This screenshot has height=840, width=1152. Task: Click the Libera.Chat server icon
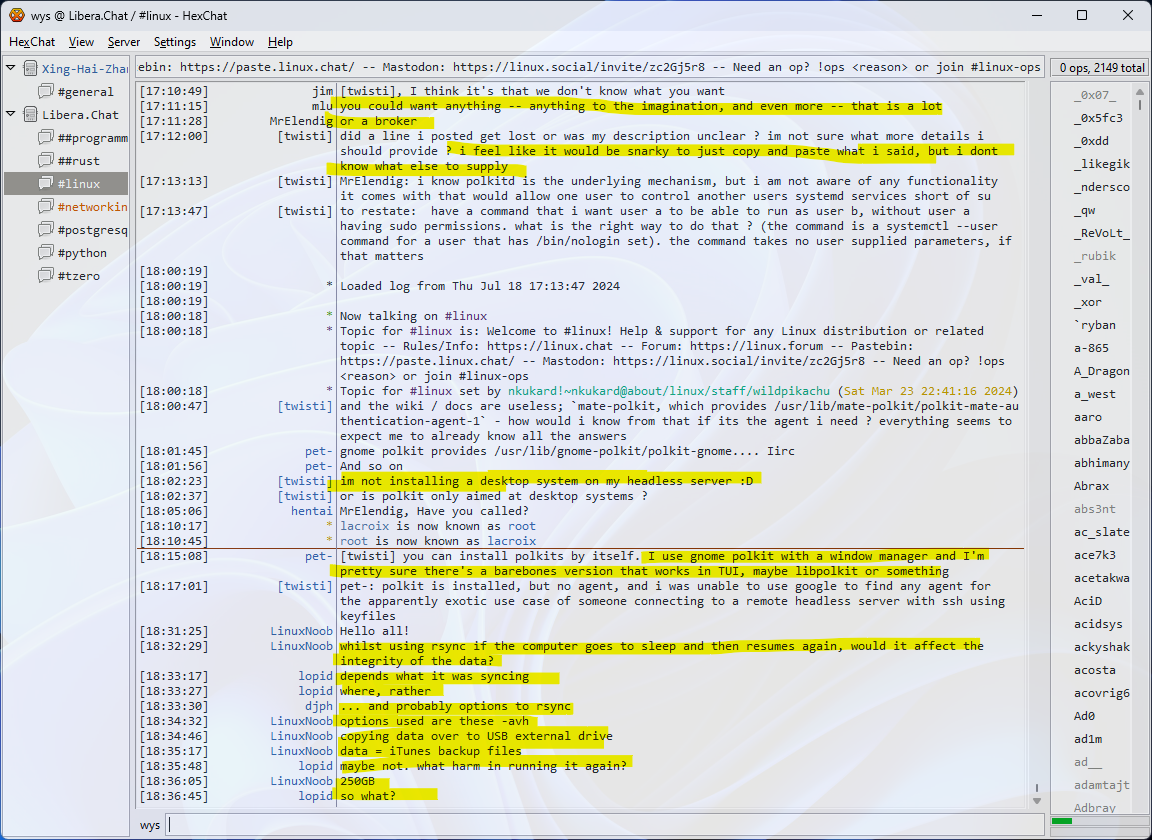click(30, 115)
